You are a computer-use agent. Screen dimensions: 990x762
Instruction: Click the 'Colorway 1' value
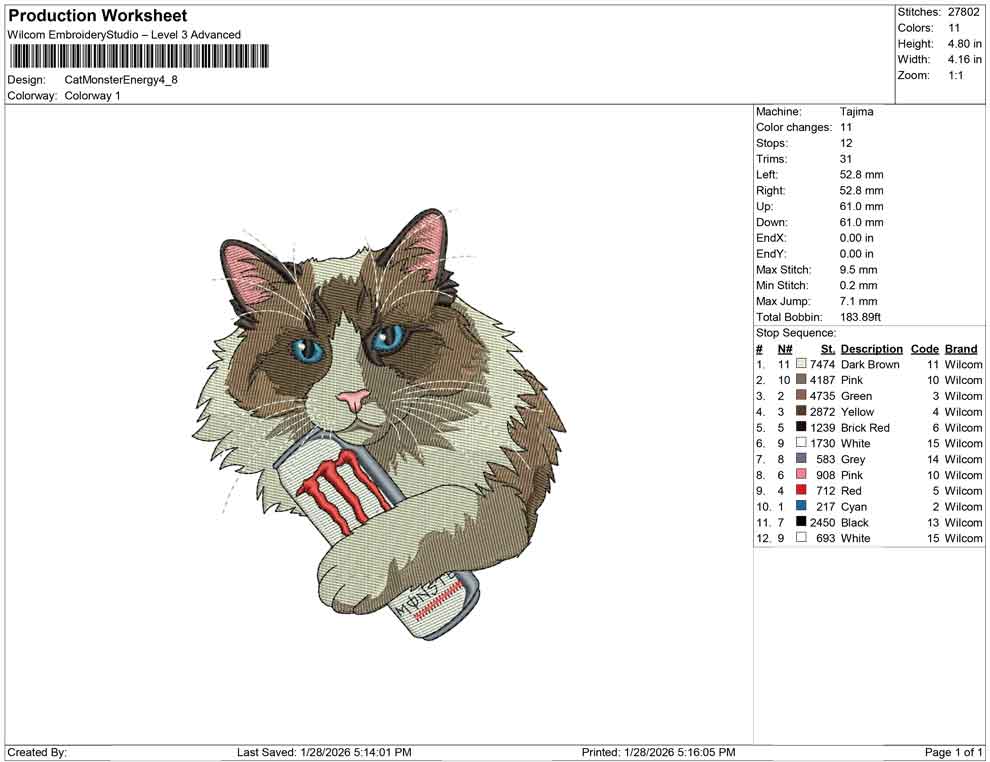point(92,96)
